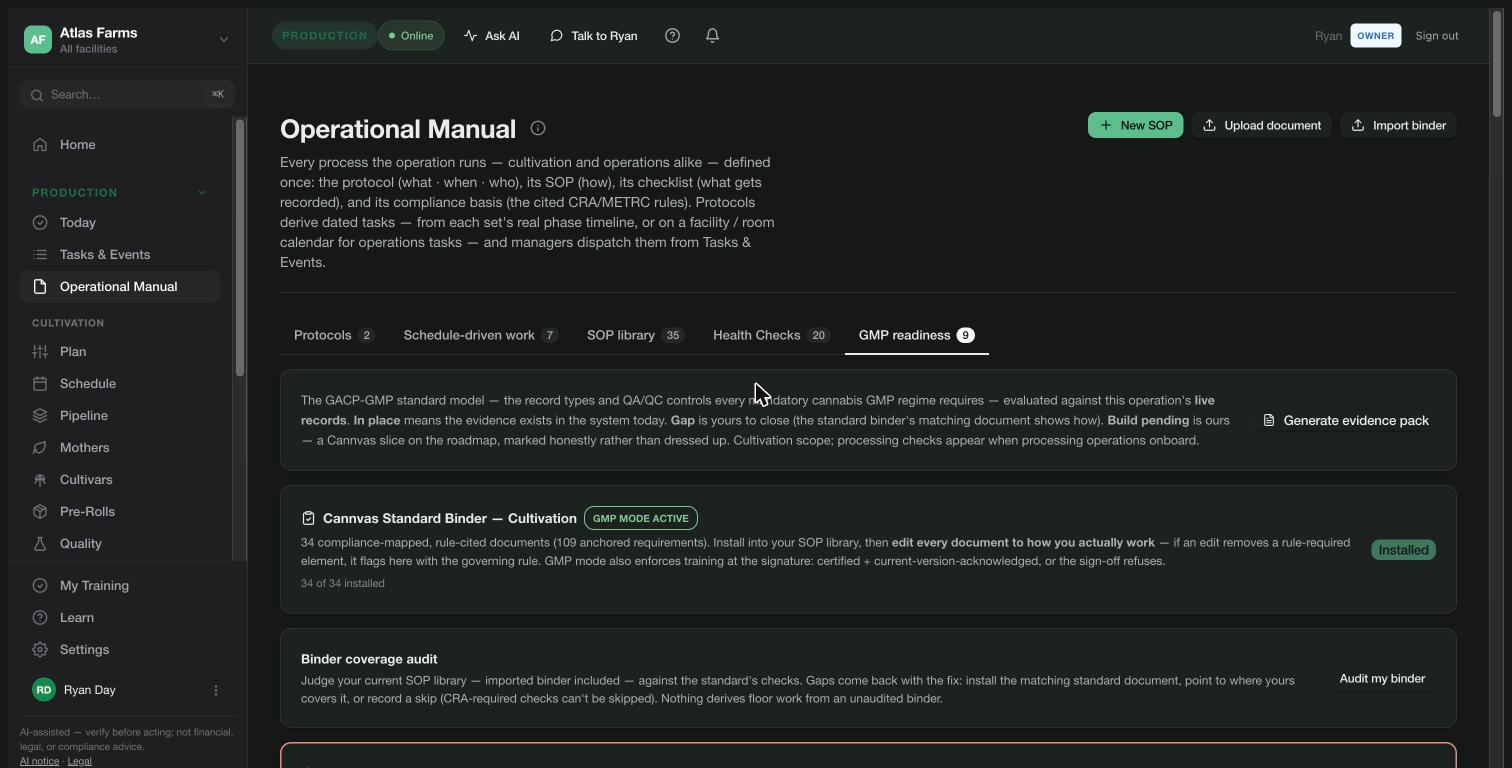Viewport: 1512px width, 768px height.
Task: Click the Cultivars plant icon
Action: point(40,480)
